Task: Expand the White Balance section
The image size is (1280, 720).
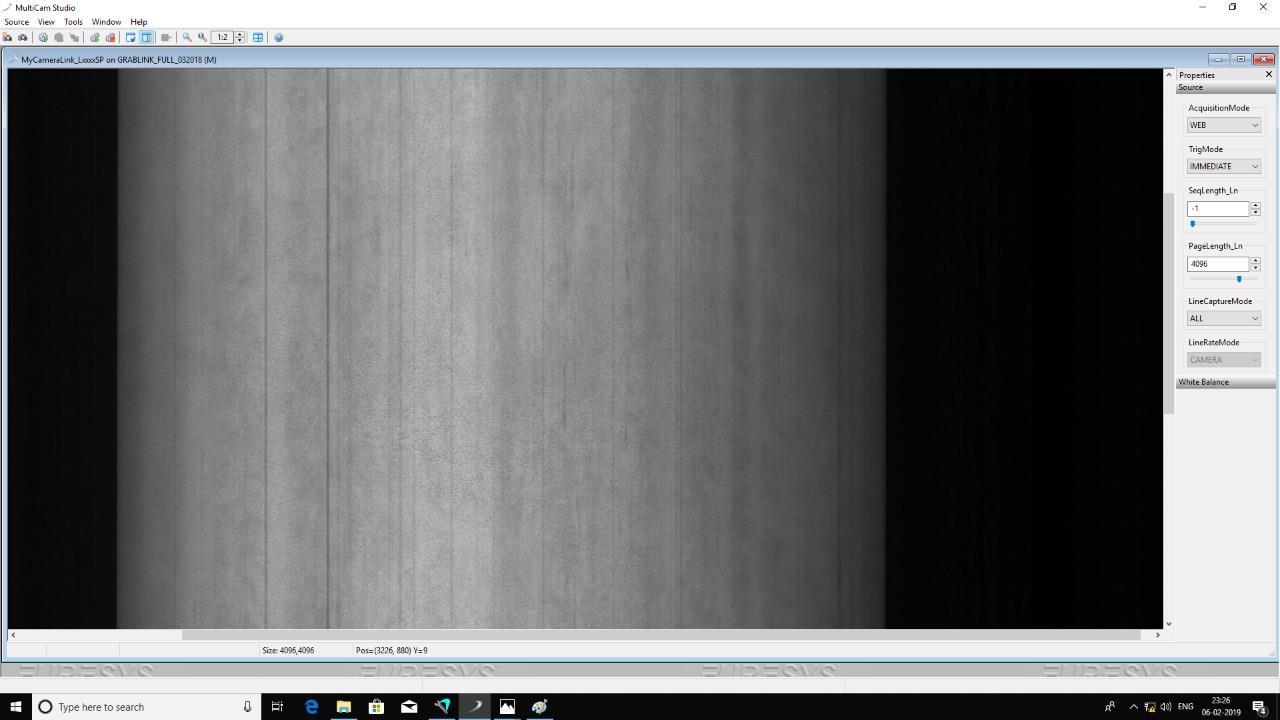Action: pyautogui.click(x=1226, y=382)
